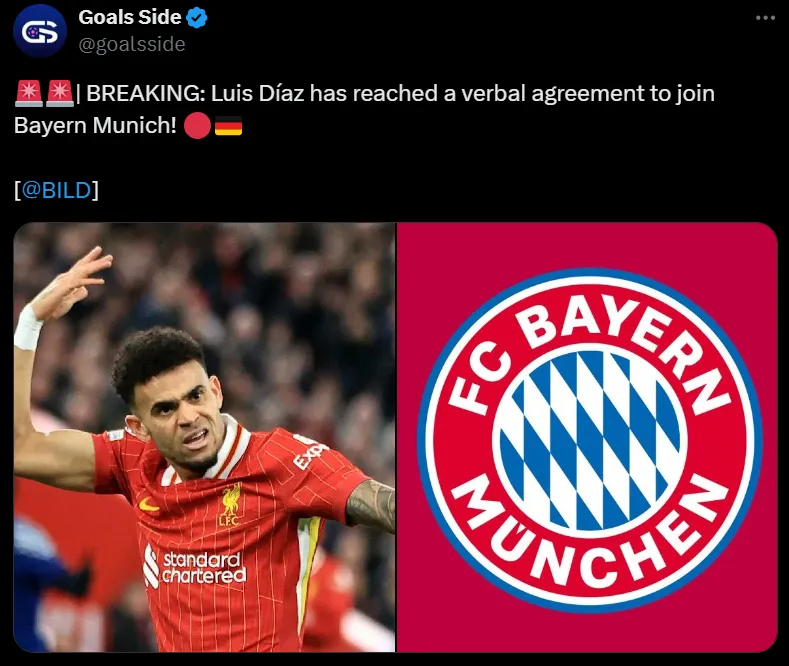Click the red circle emoji

(x=197, y=126)
